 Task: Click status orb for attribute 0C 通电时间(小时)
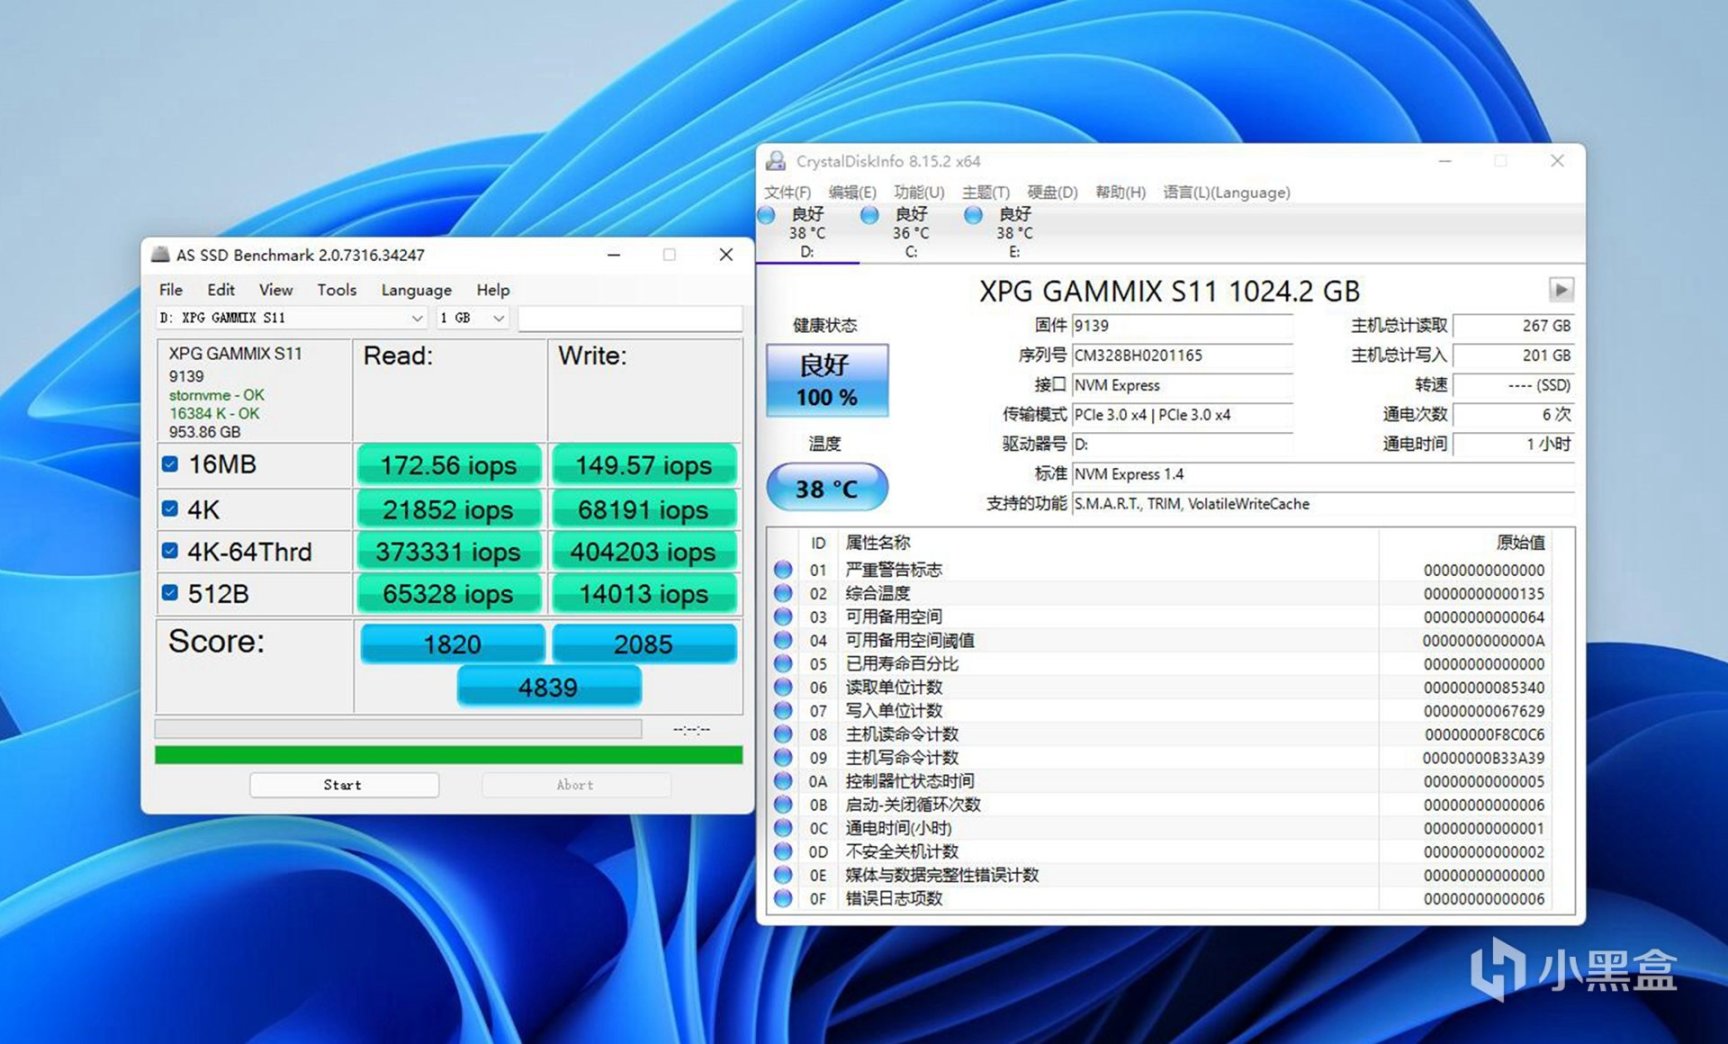pos(783,828)
